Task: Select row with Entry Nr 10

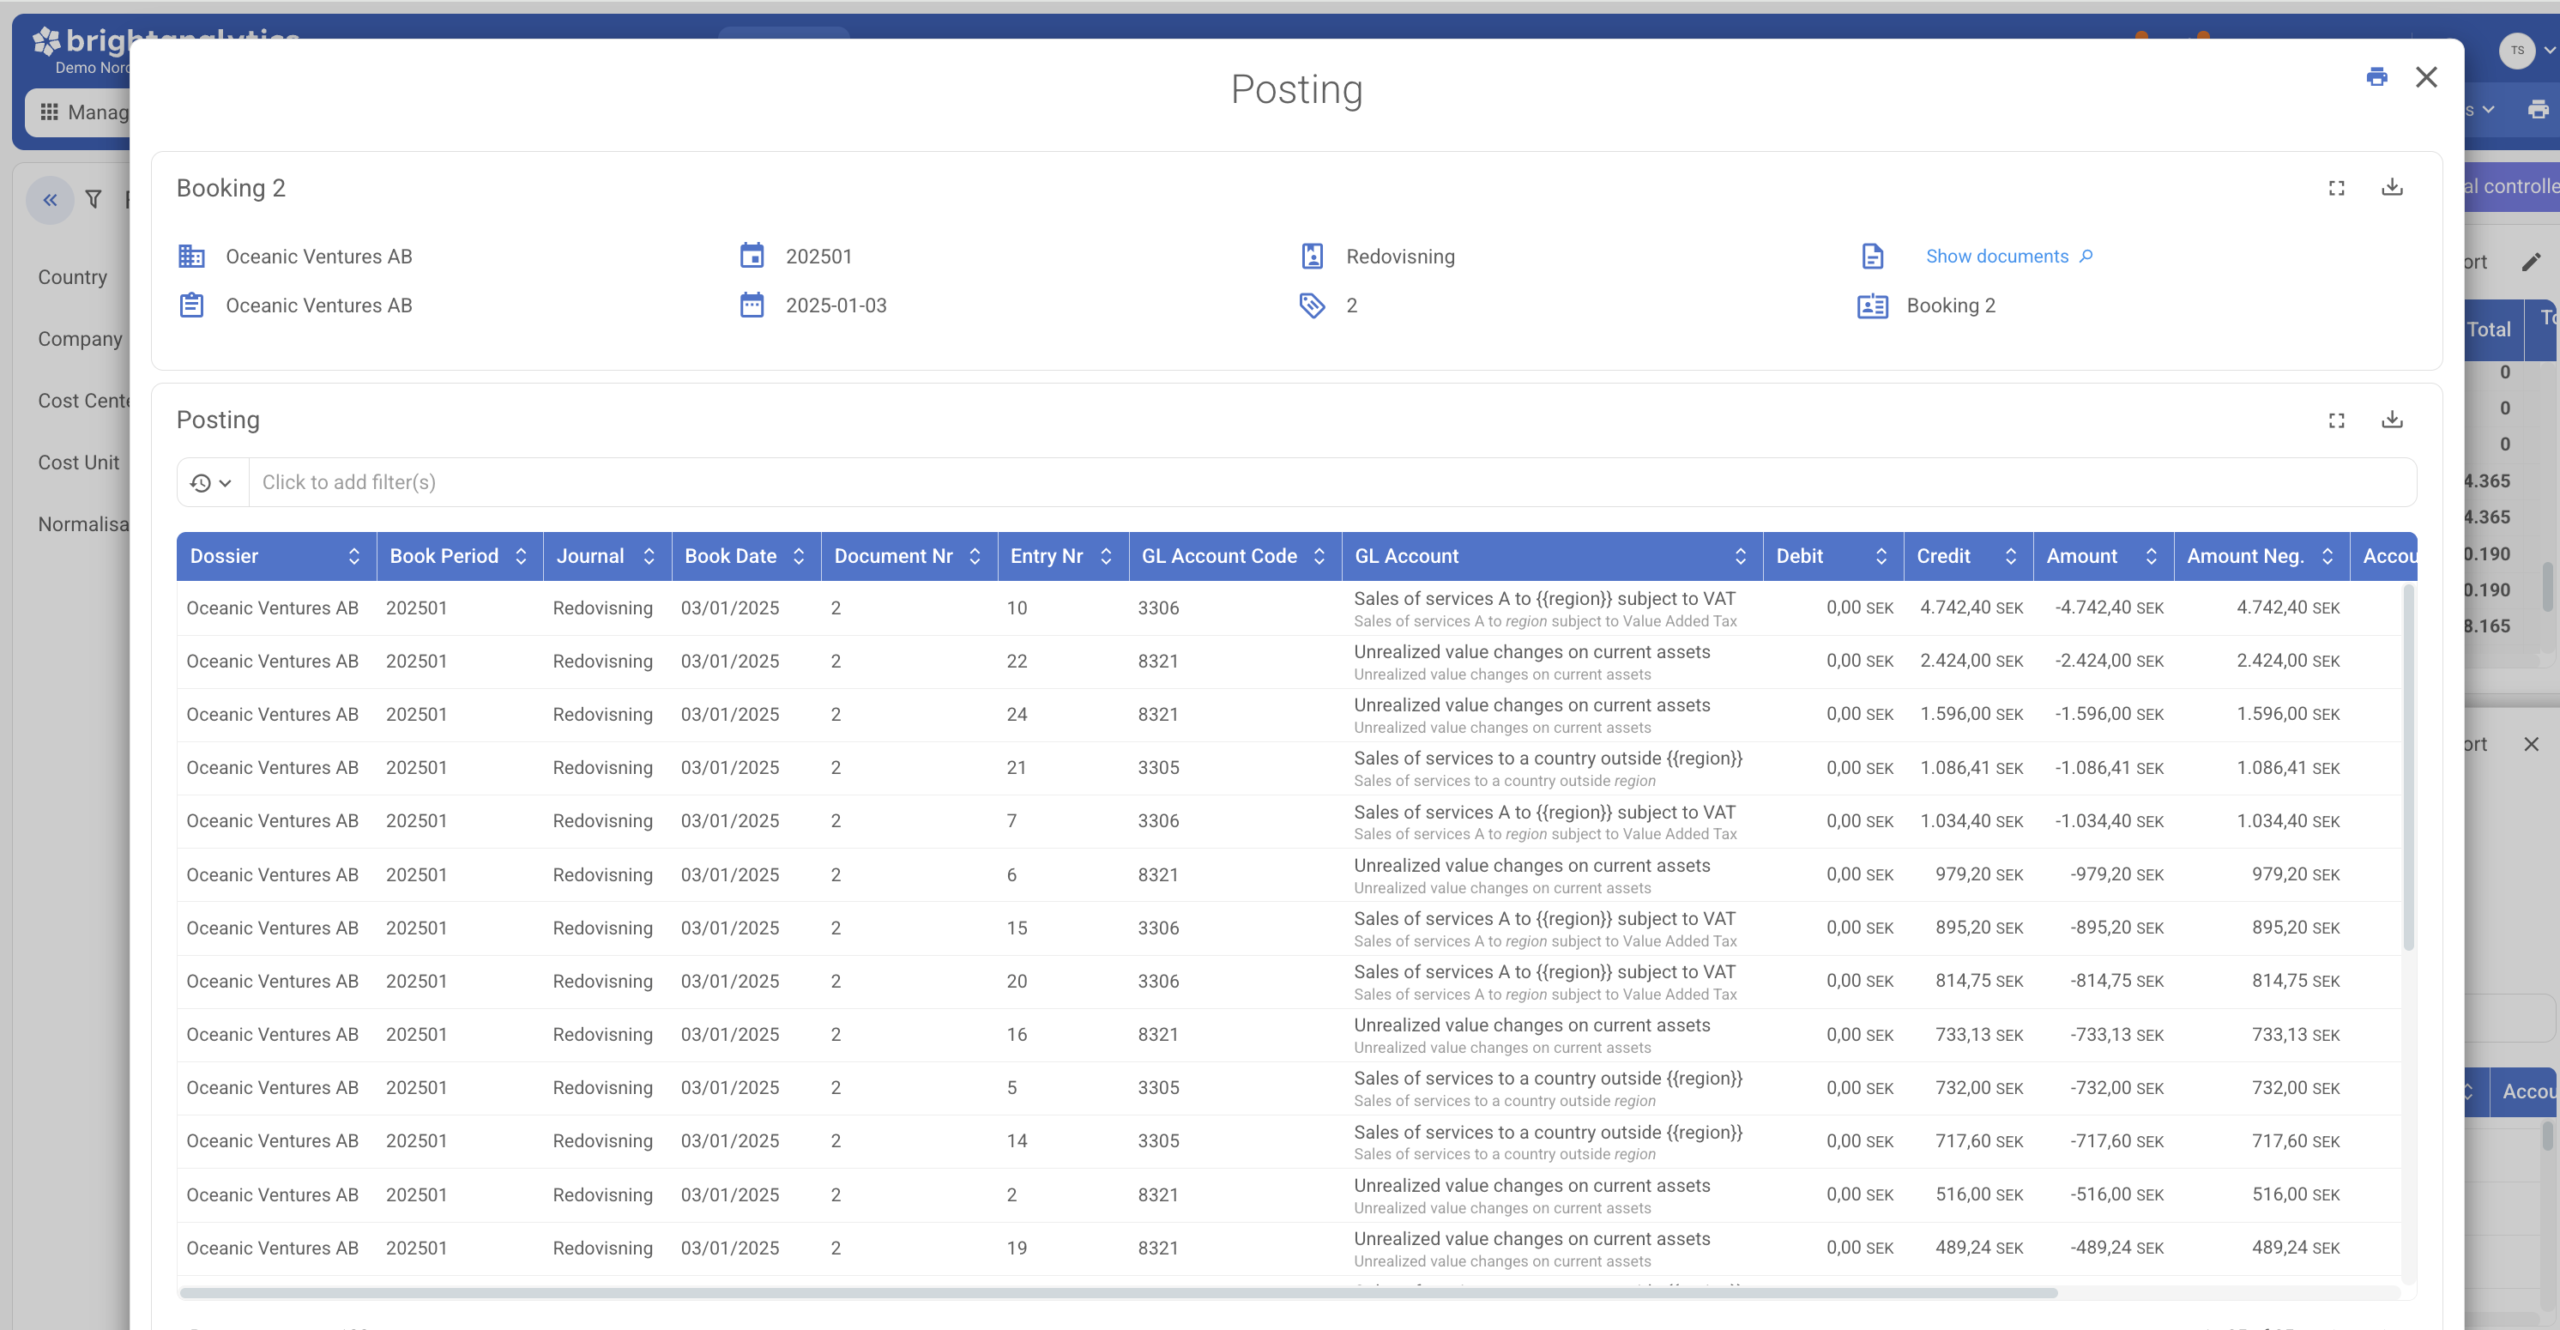Action: [x=1290, y=609]
